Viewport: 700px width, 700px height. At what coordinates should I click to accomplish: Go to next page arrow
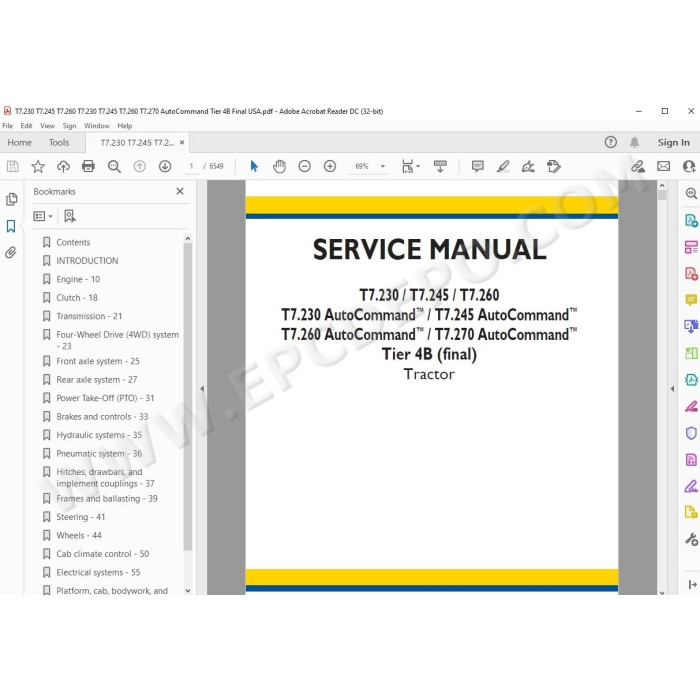coord(165,167)
